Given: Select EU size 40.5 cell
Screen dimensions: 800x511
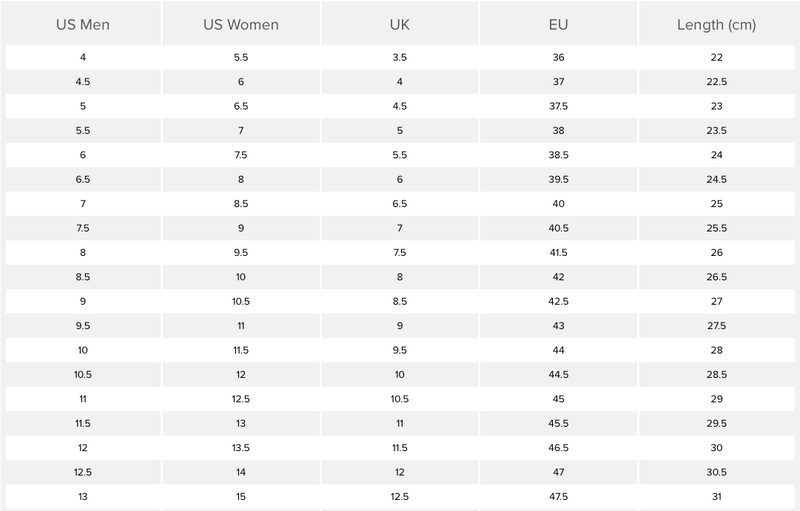Looking at the screenshot, I should (558, 228).
